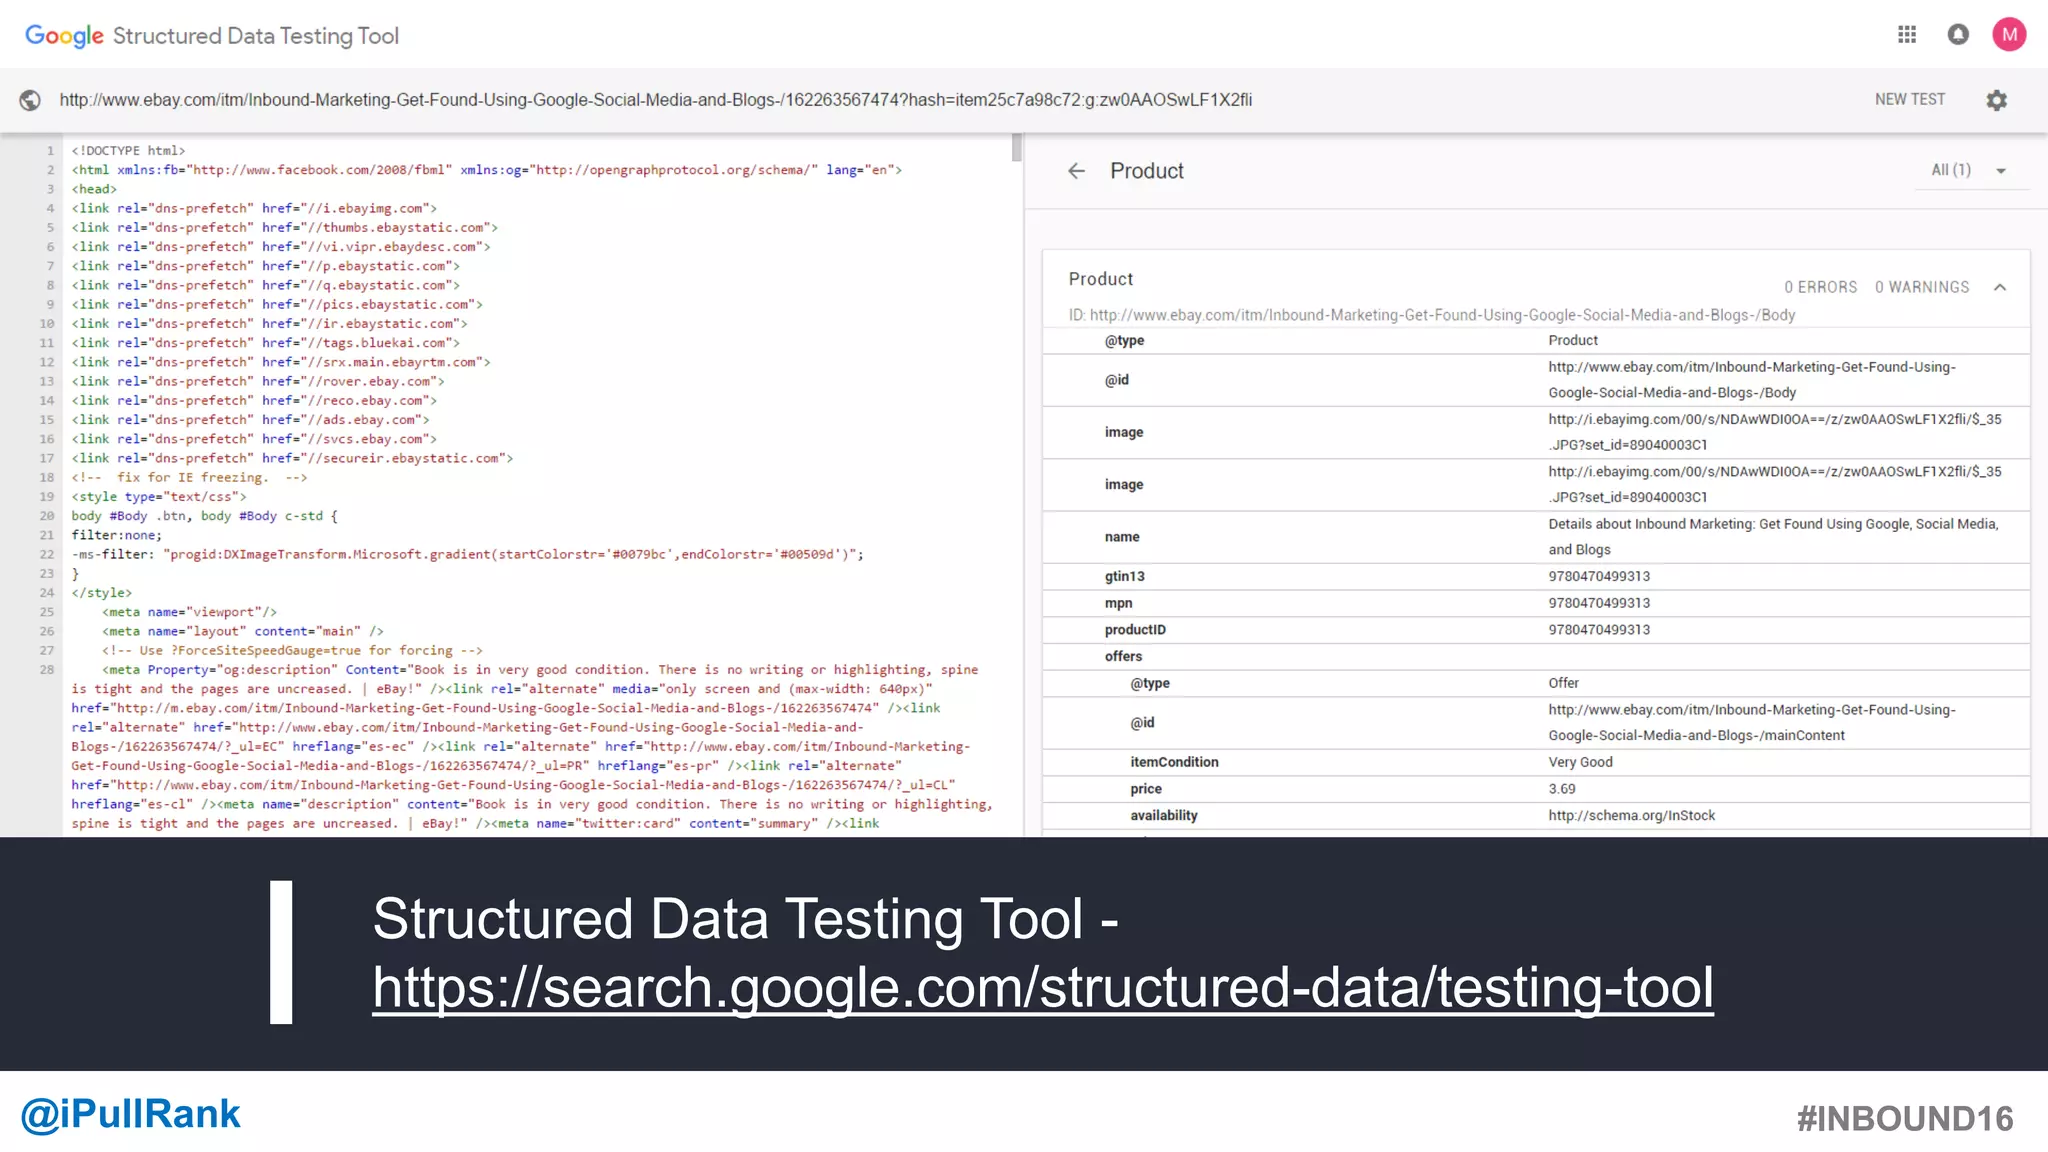
Task: Click the Offer type value
Action: [x=1563, y=683]
